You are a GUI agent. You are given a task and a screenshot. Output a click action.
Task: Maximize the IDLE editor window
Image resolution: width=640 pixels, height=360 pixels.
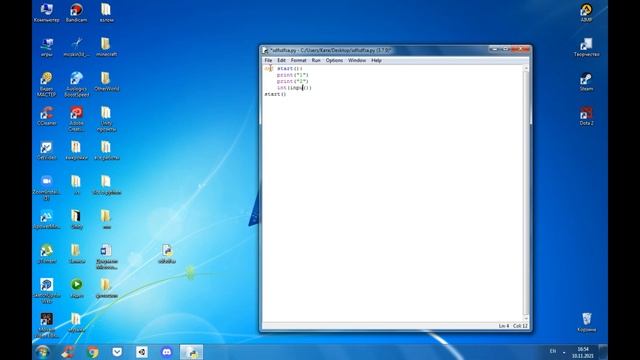505,49
